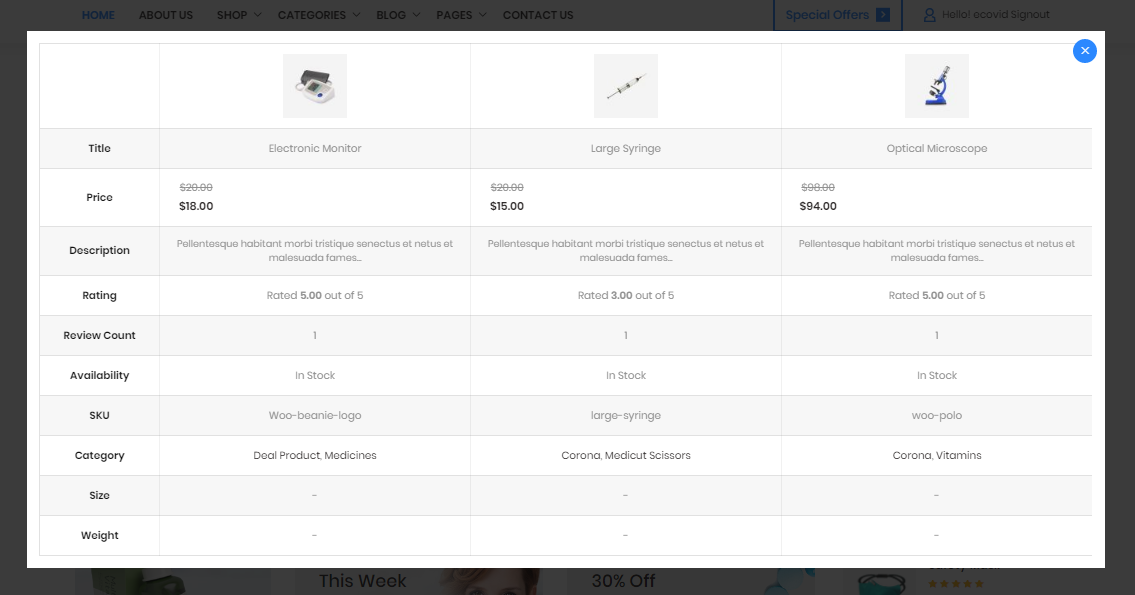Open the Optical Microscope product image

coord(937,86)
